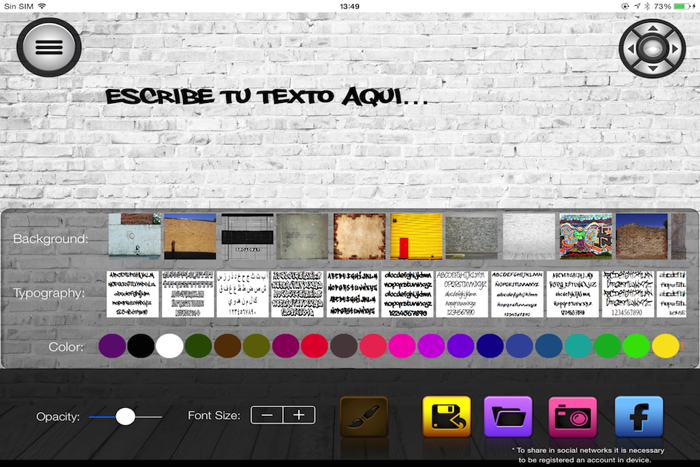
Task: Pick the black color swatch
Action: pos(141,346)
